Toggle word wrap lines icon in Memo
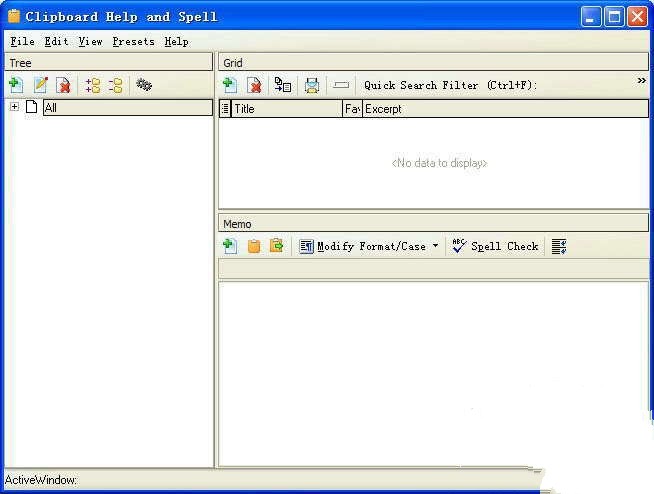654x494 pixels. coord(559,246)
